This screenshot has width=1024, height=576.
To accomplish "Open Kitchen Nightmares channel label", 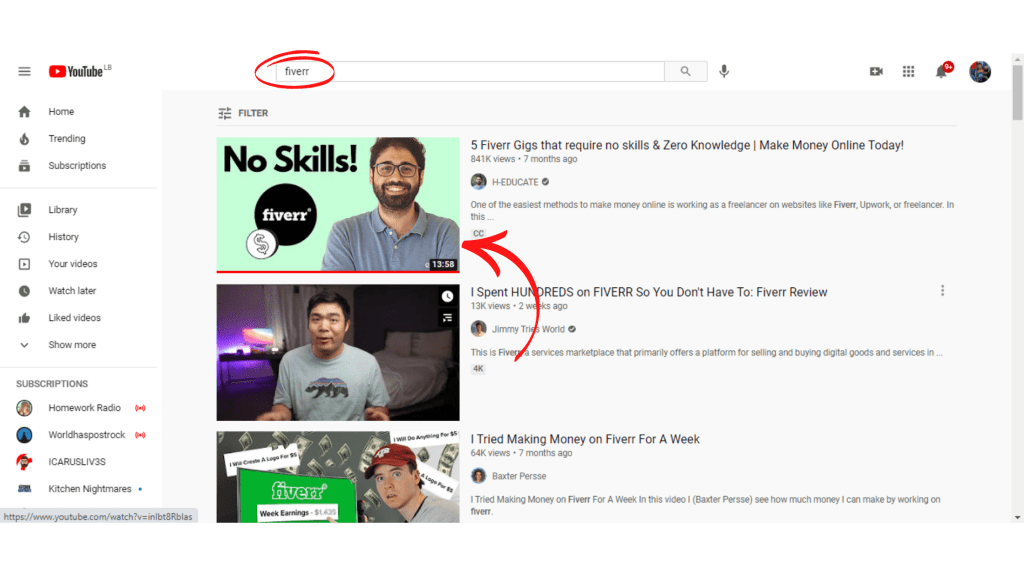I will [89, 488].
